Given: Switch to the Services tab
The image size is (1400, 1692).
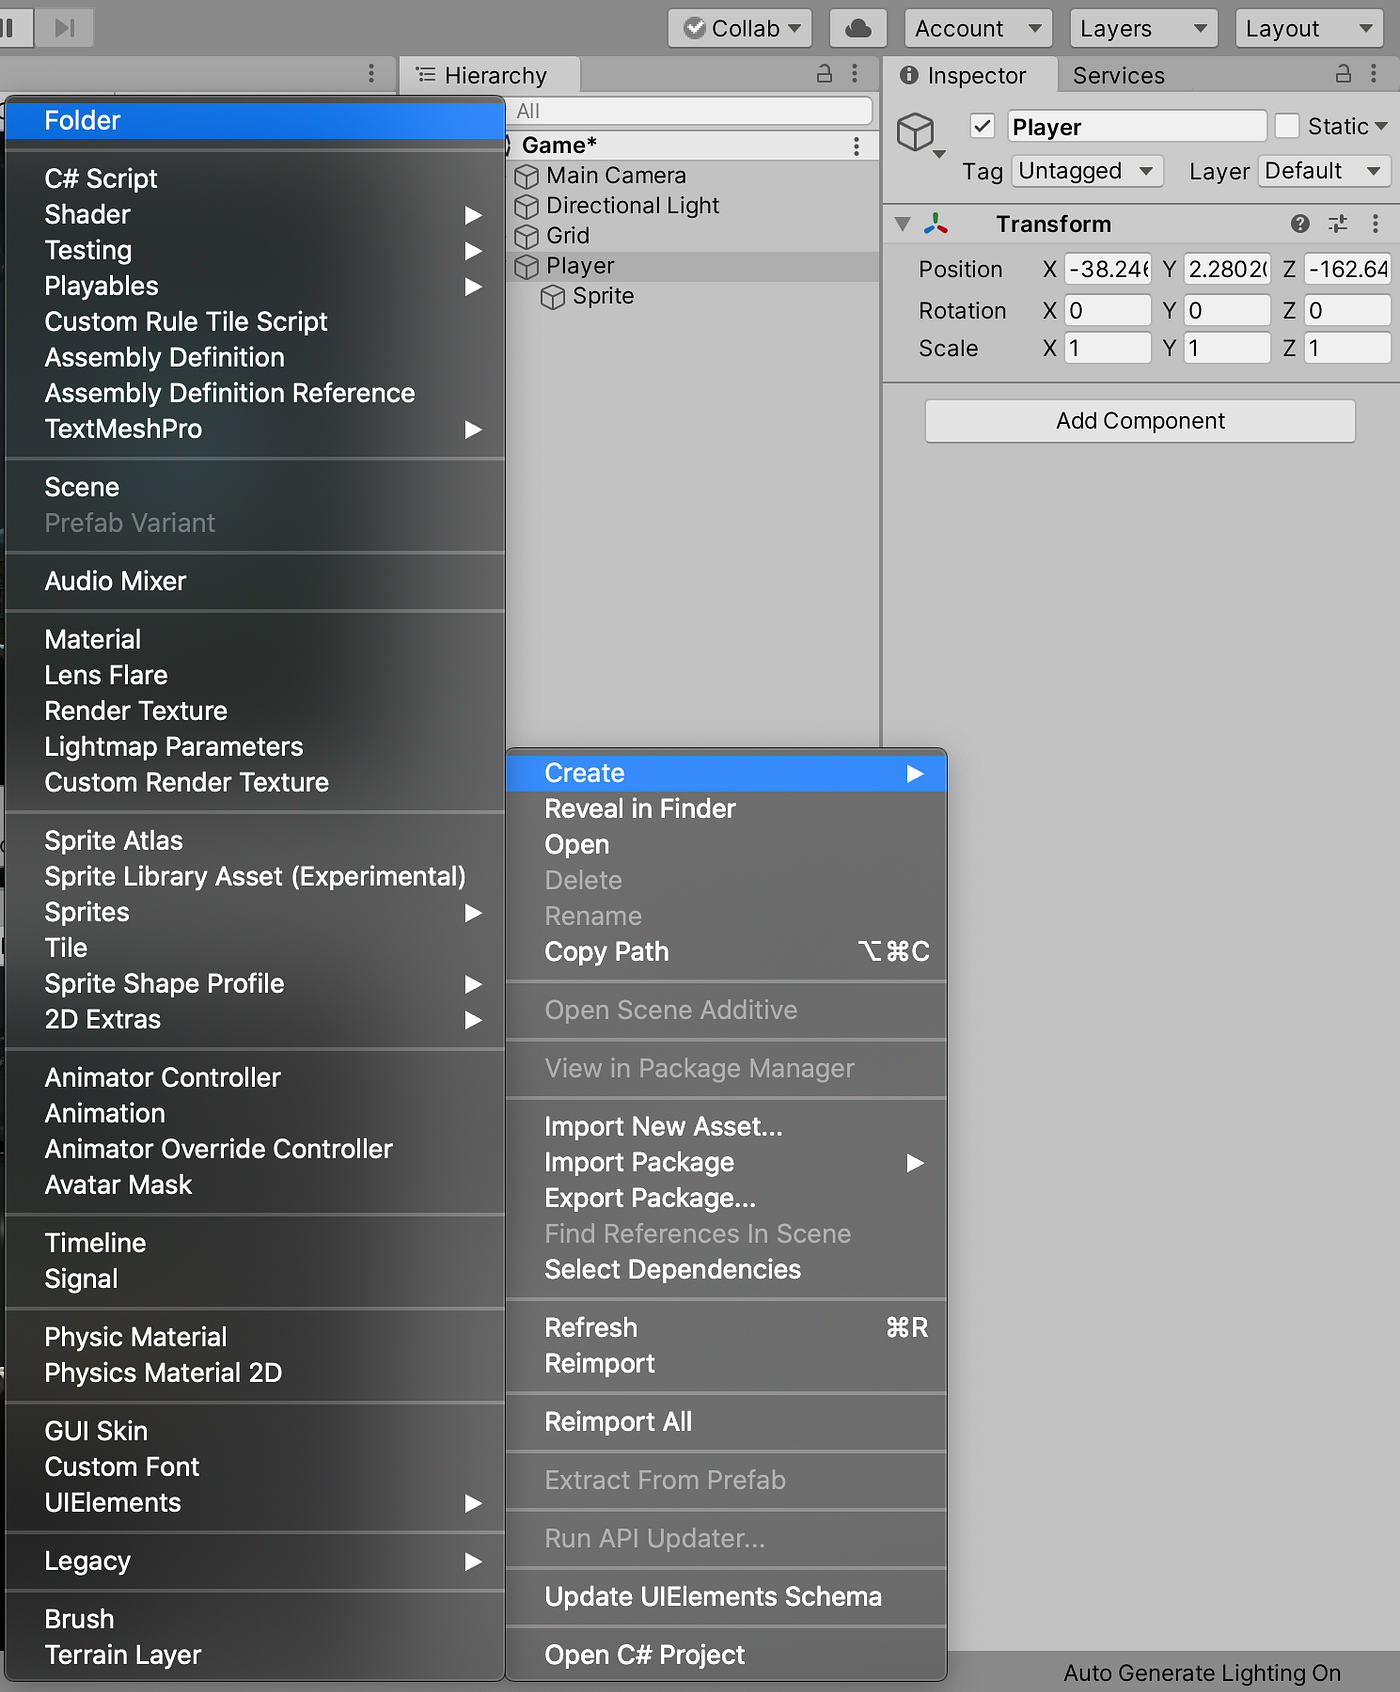Looking at the screenshot, I should 1118,75.
